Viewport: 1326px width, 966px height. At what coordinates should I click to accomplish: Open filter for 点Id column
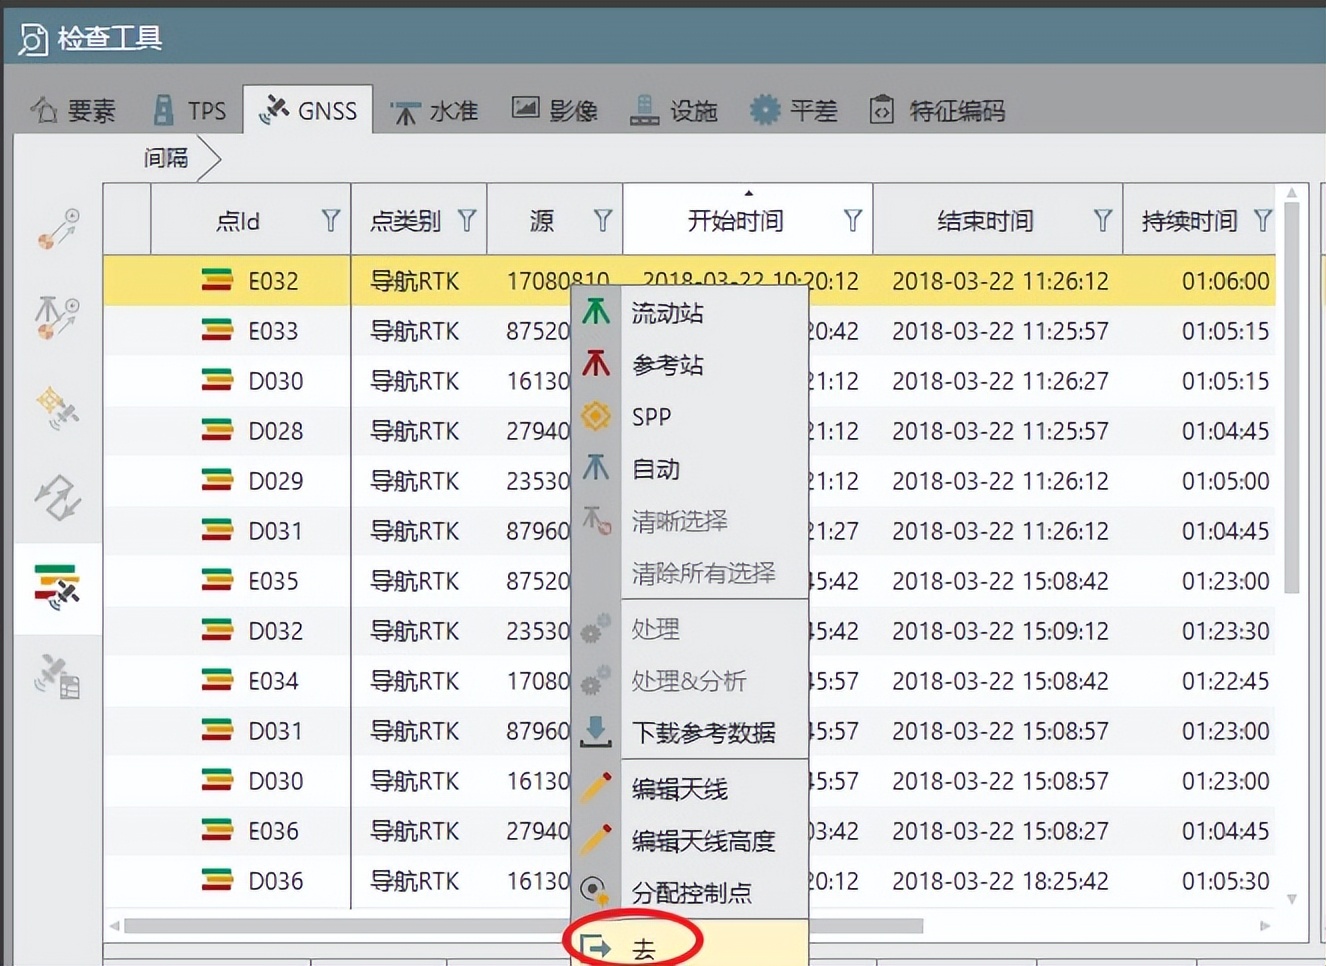(x=330, y=221)
